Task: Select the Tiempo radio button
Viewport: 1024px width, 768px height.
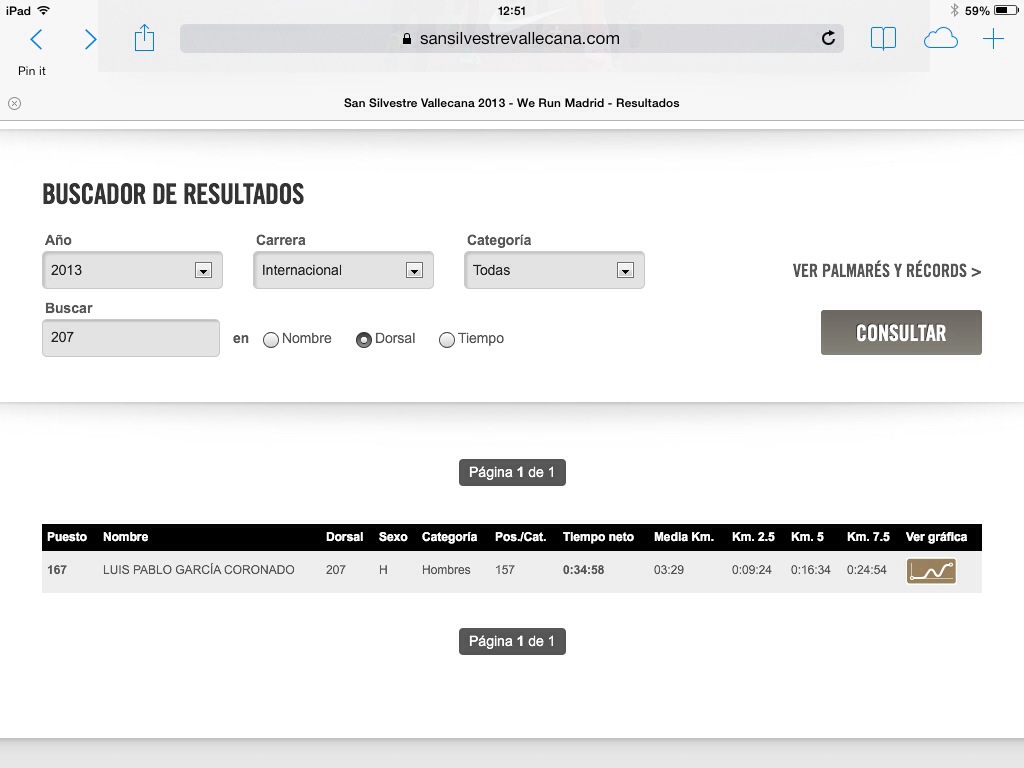Action: [x=447, y=340]
